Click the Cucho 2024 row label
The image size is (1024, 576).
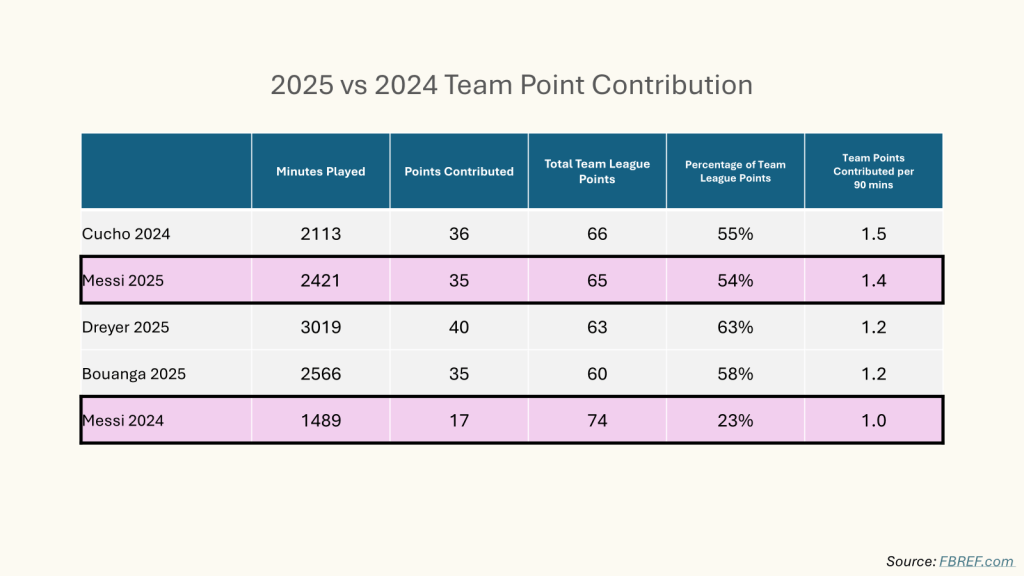pyautogui.click(x=126, y=234)
